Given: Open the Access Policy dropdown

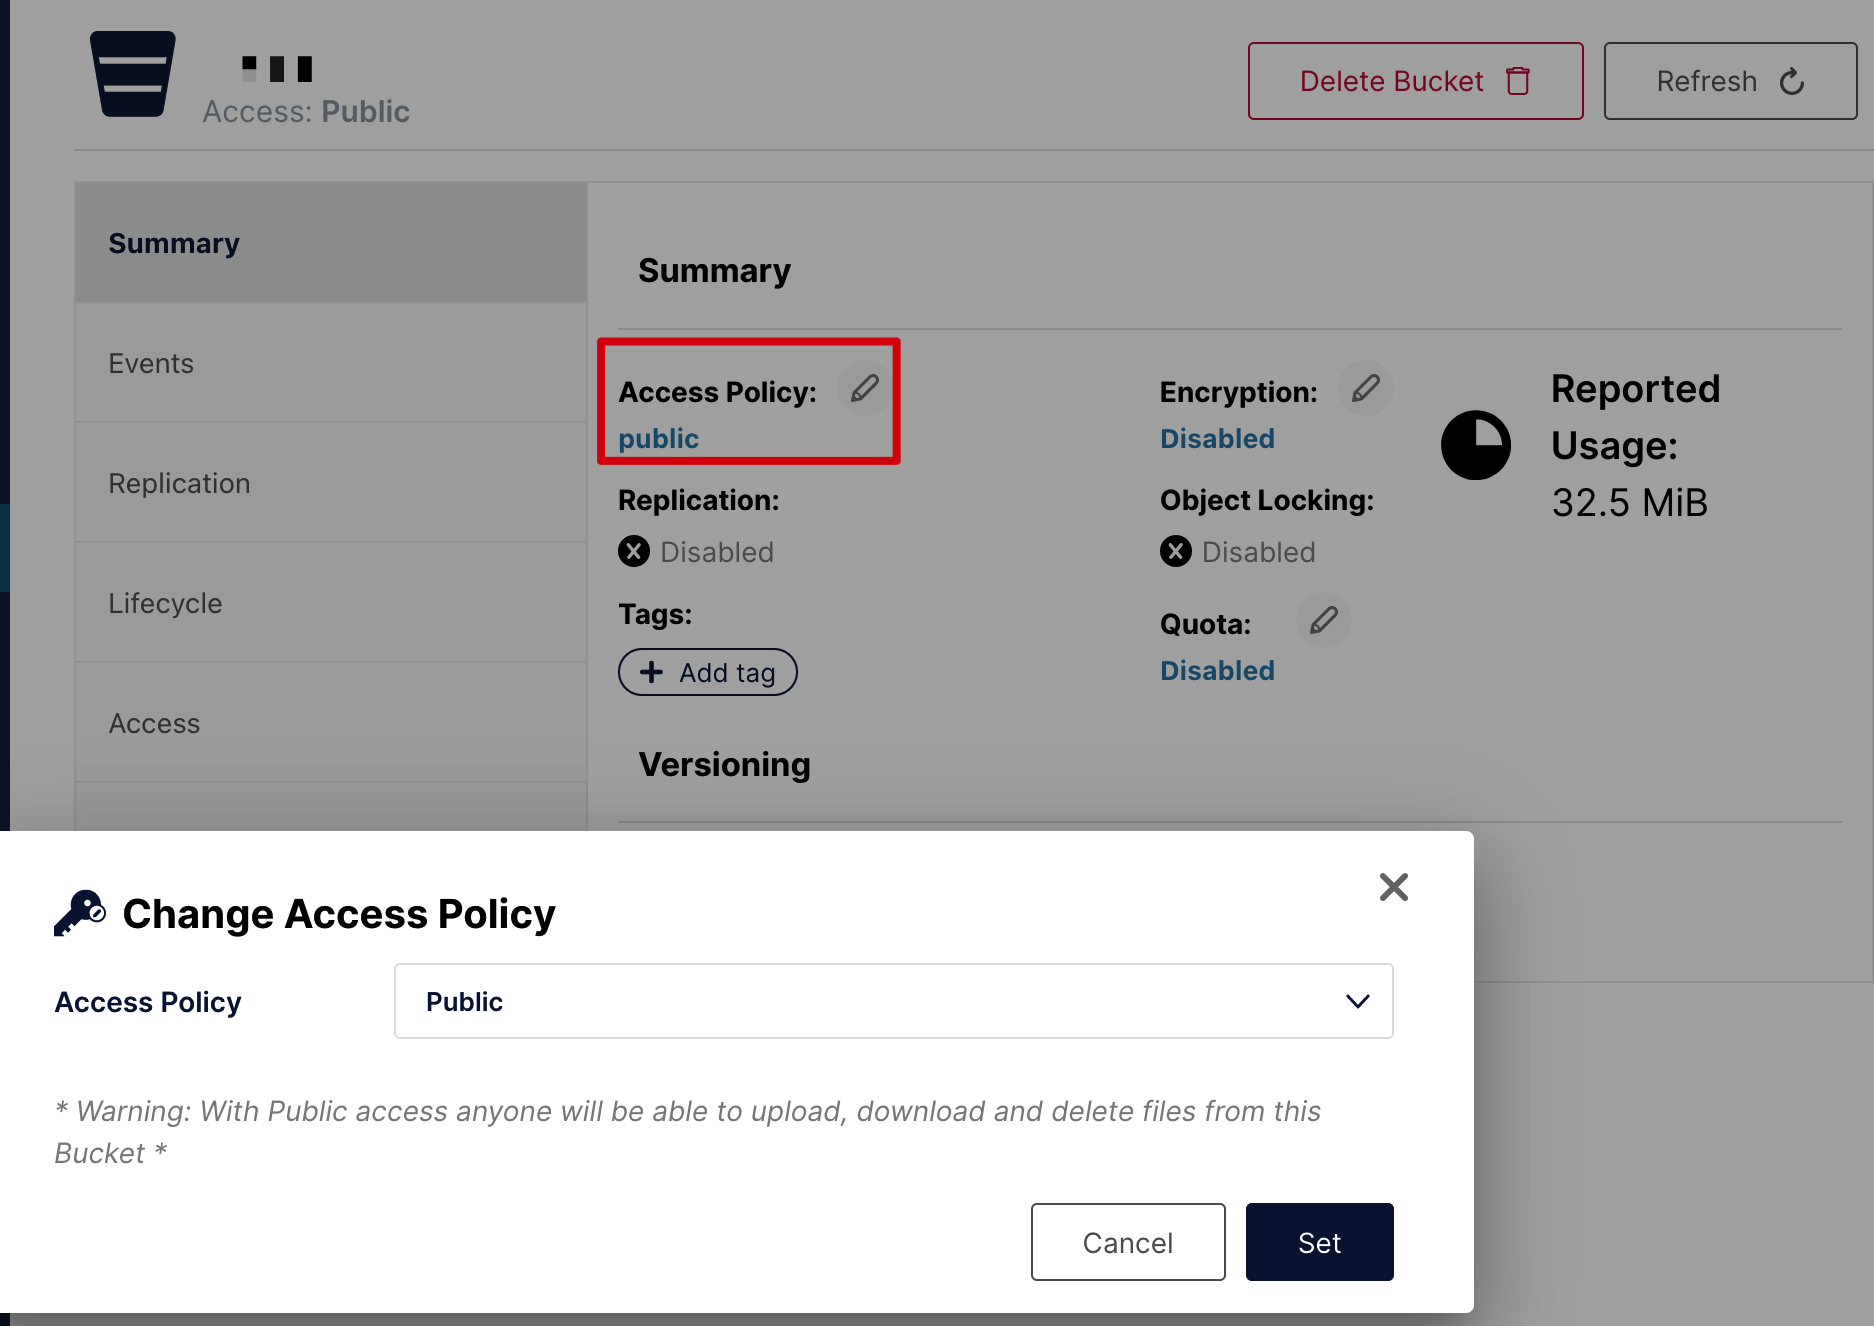Looking at the screenshot, I should pyautogui.click(x=892, y=1002).
